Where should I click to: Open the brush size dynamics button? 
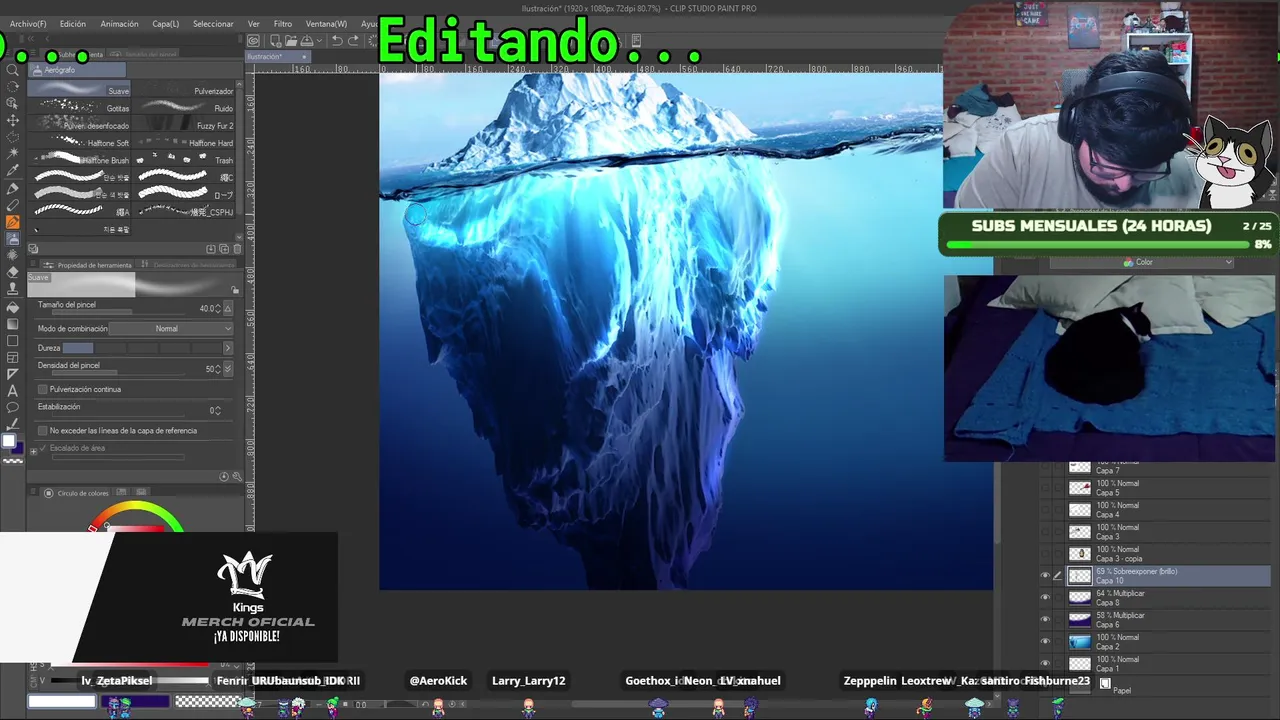tap(228, 308)
